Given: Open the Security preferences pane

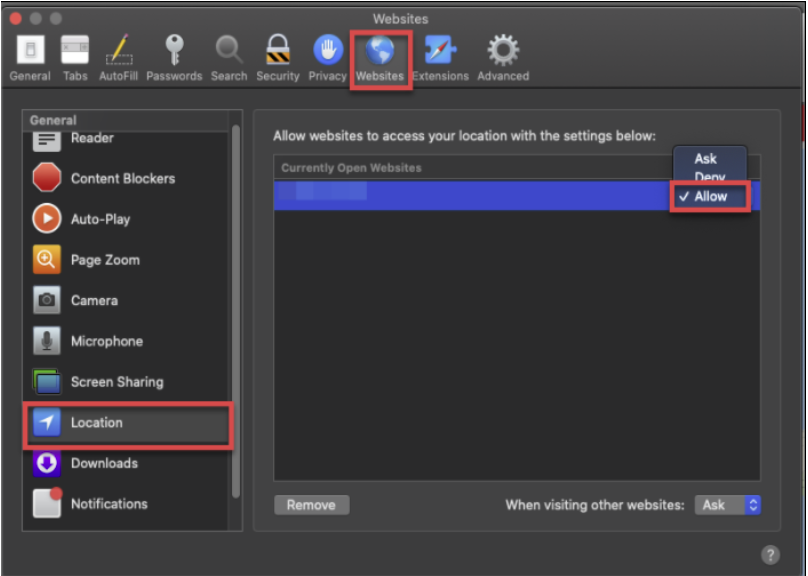Looking at the screenshot, I should [x=278, y=57].
